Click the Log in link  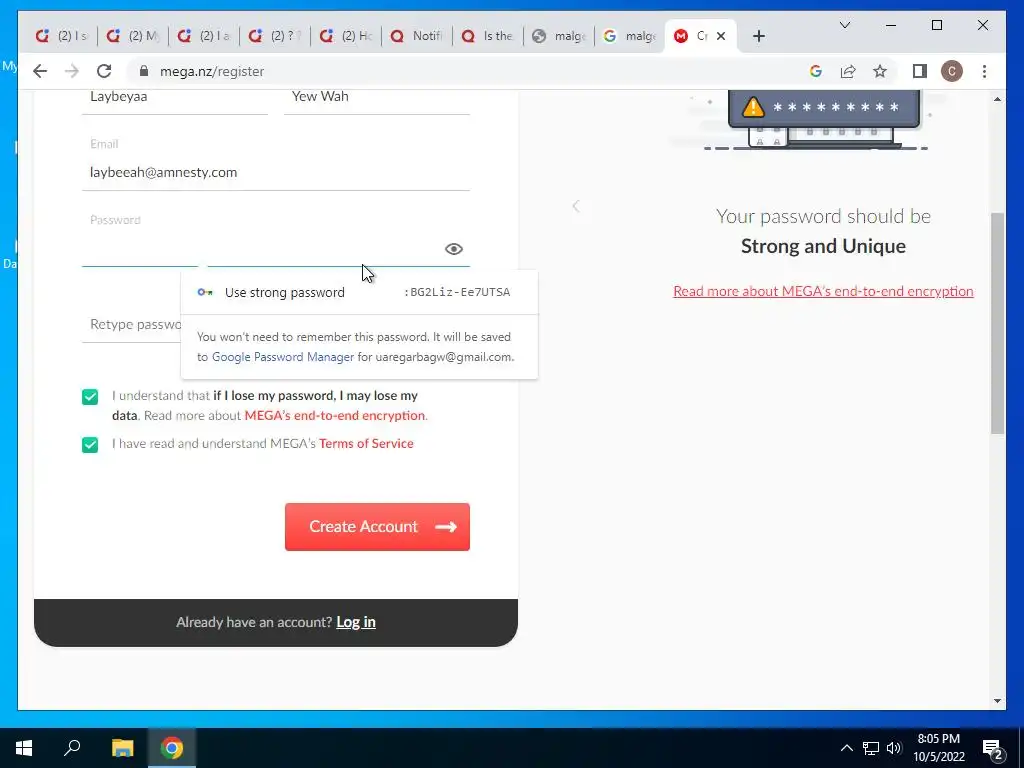356,622
